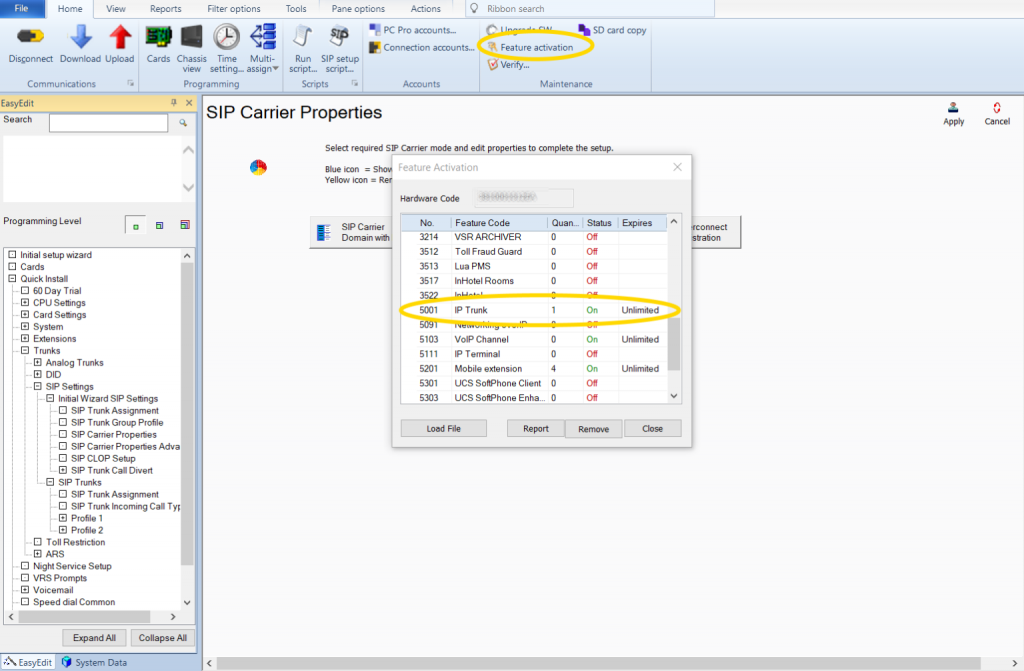Click Feature activation in Maintenance group

click(x=536, y=47)
